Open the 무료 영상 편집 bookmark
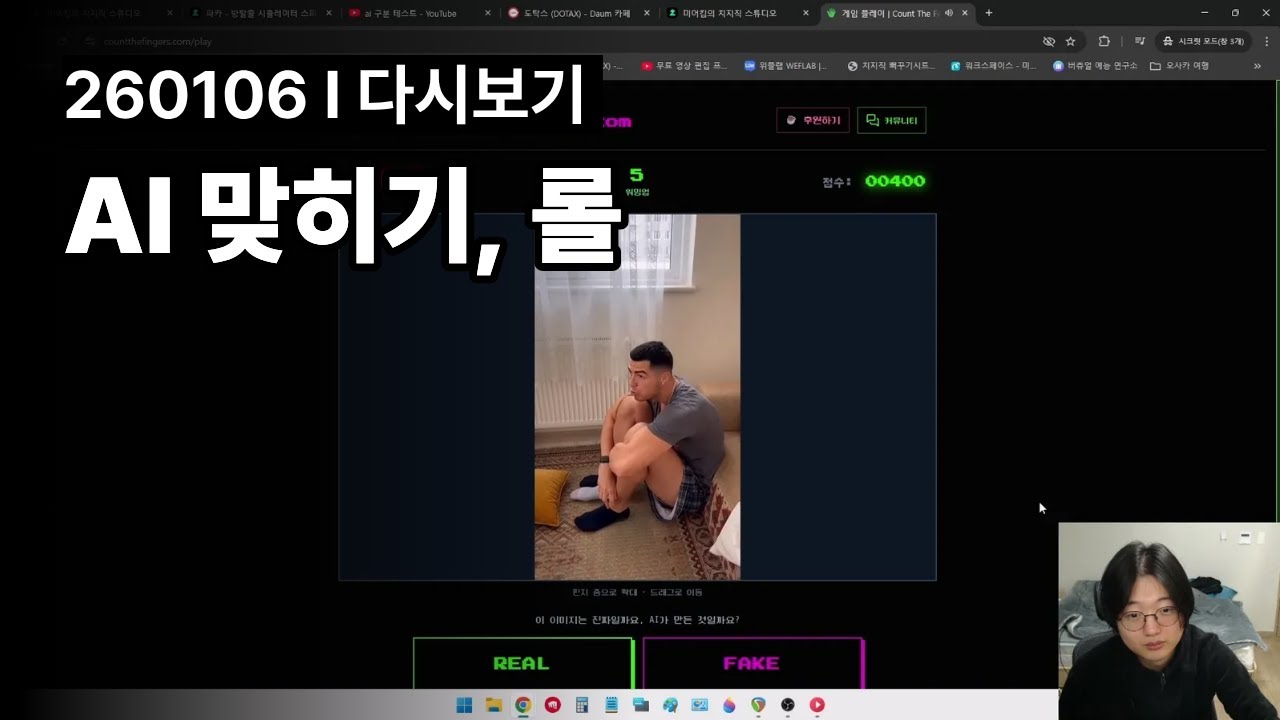The width and height of the screenshot is (1280, 720). pos(684,66)
